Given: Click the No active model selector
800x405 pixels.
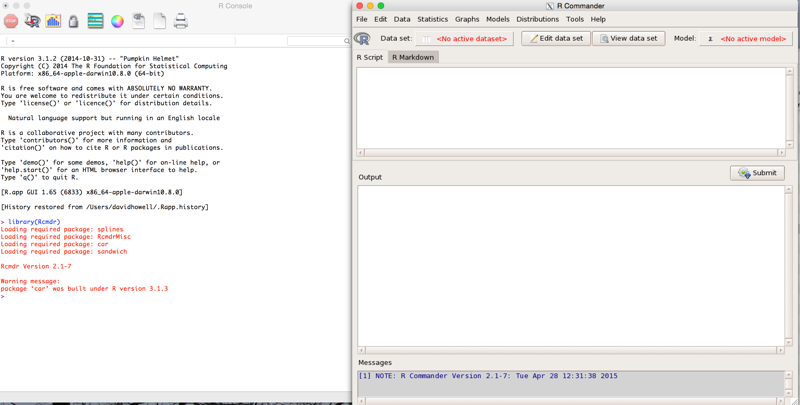Looking at the screenshot, I should (x=747, y=38).
